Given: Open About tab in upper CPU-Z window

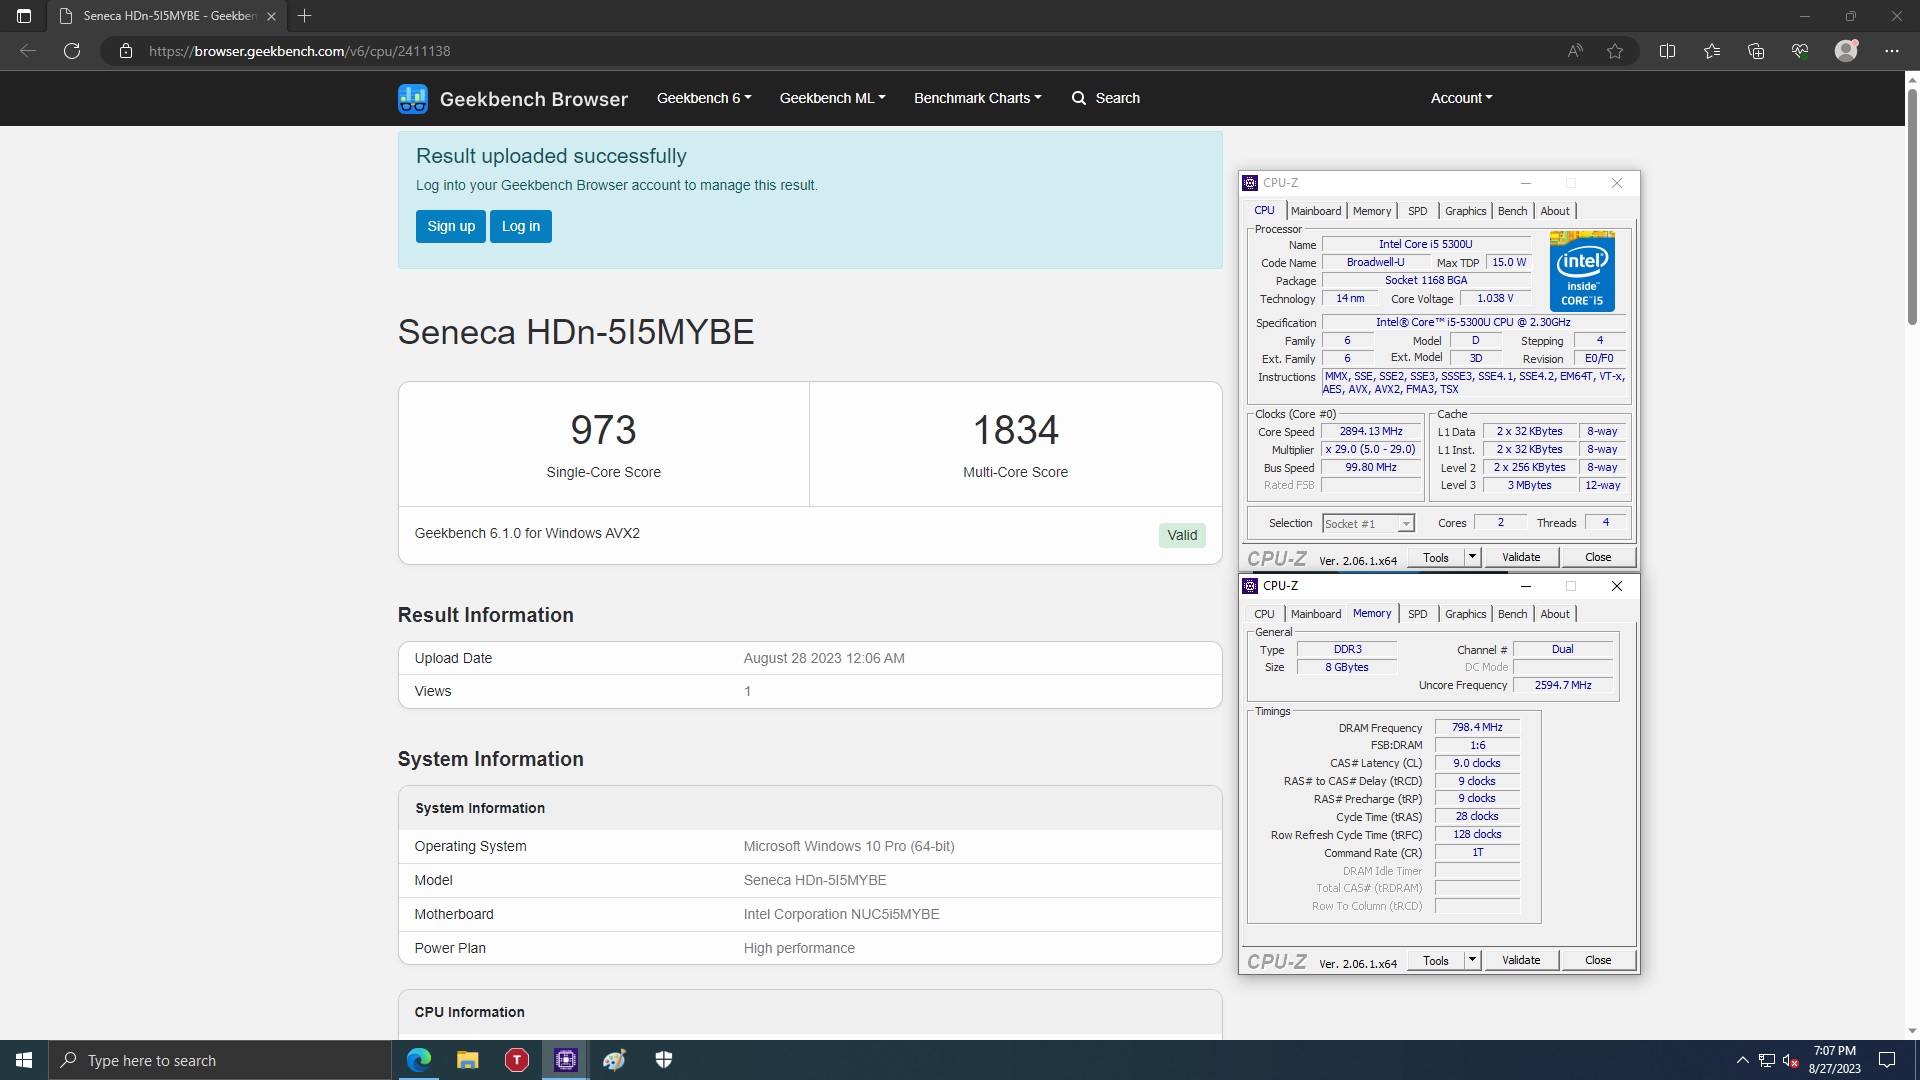Looking at the screenshot, I should point(1555,211).
